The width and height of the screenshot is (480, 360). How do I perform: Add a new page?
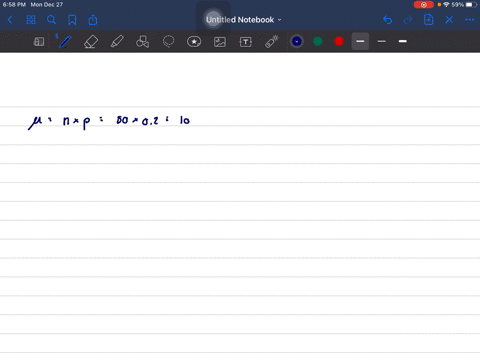(x=429, y=20)
